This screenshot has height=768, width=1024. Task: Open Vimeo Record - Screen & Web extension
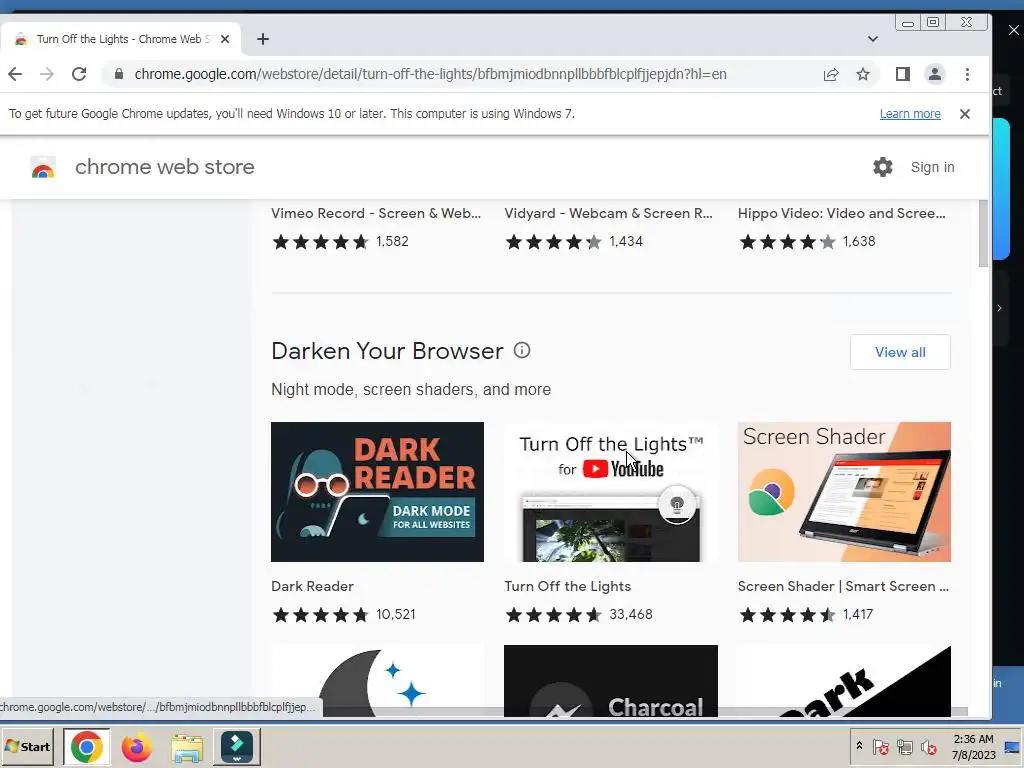(376, 214)
